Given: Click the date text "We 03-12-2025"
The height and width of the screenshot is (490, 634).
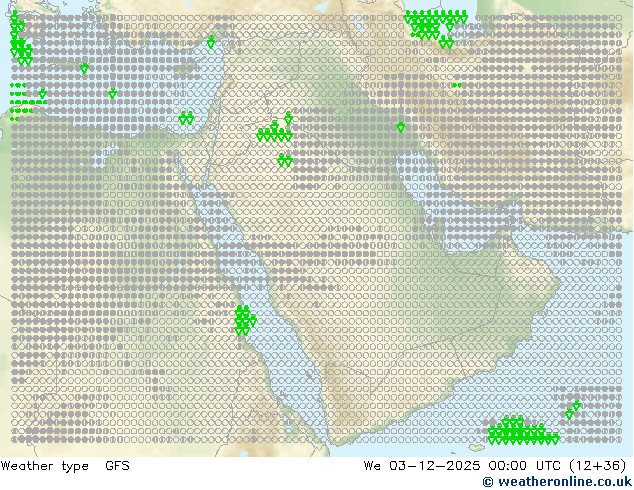Looking at the screenshot, I should [422, 466].
